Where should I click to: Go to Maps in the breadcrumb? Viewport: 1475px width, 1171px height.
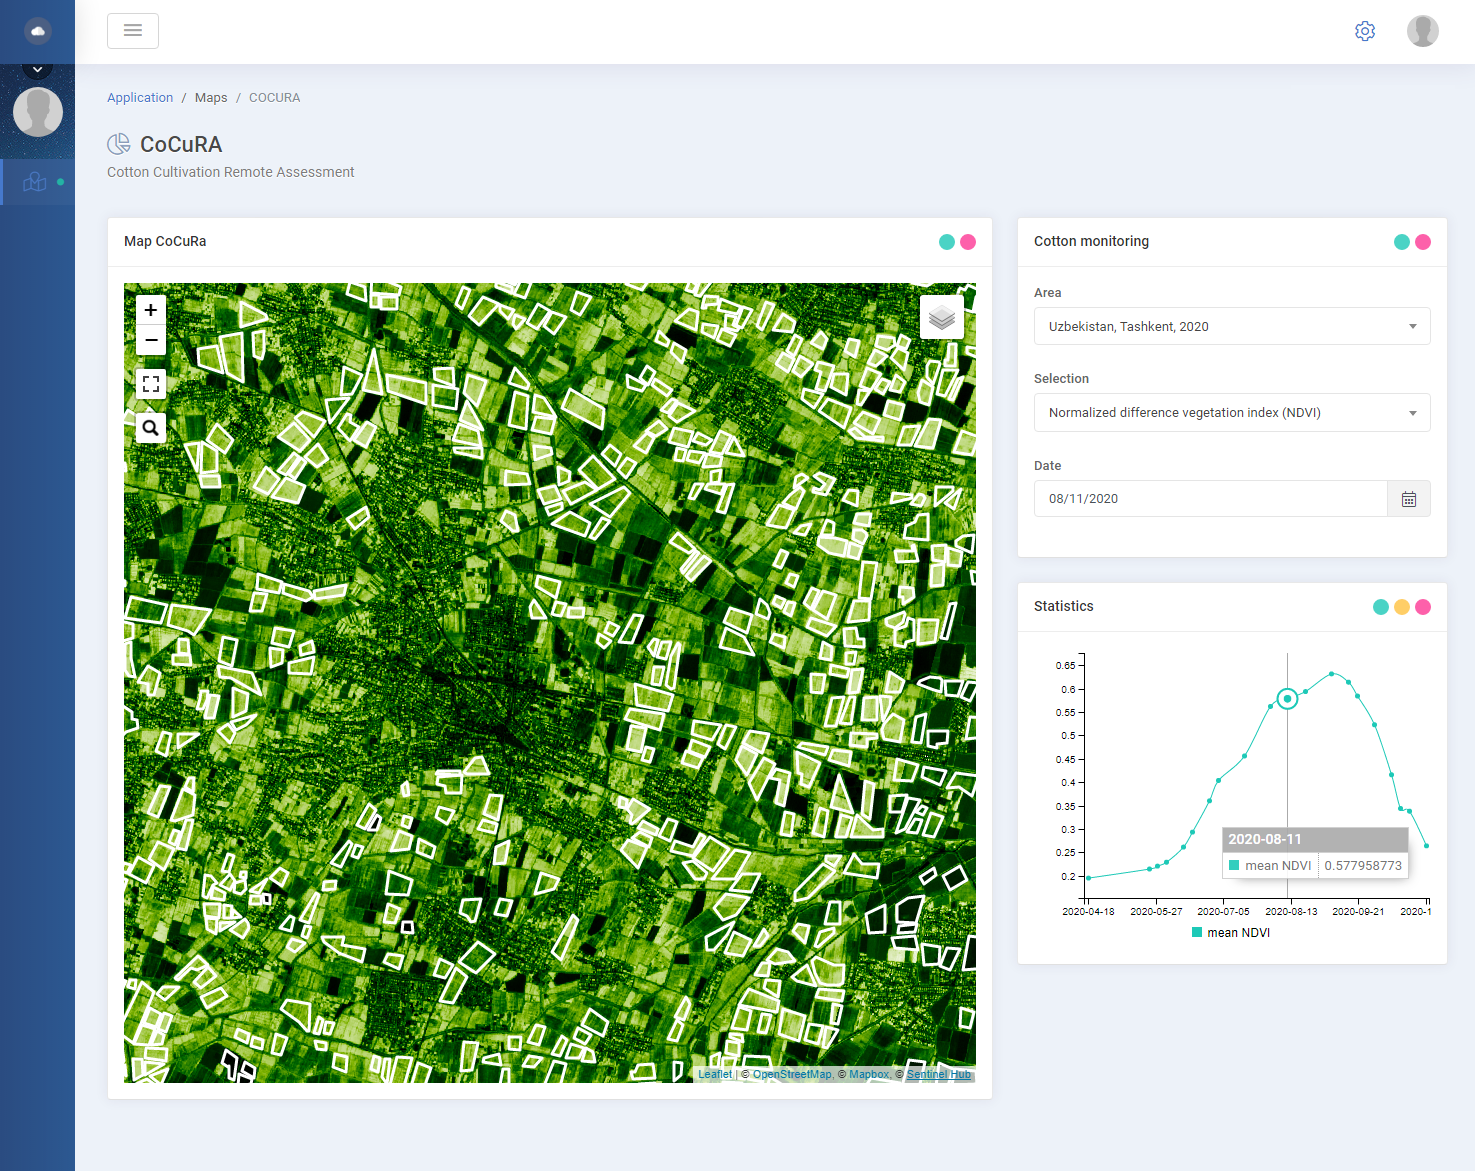211,98
